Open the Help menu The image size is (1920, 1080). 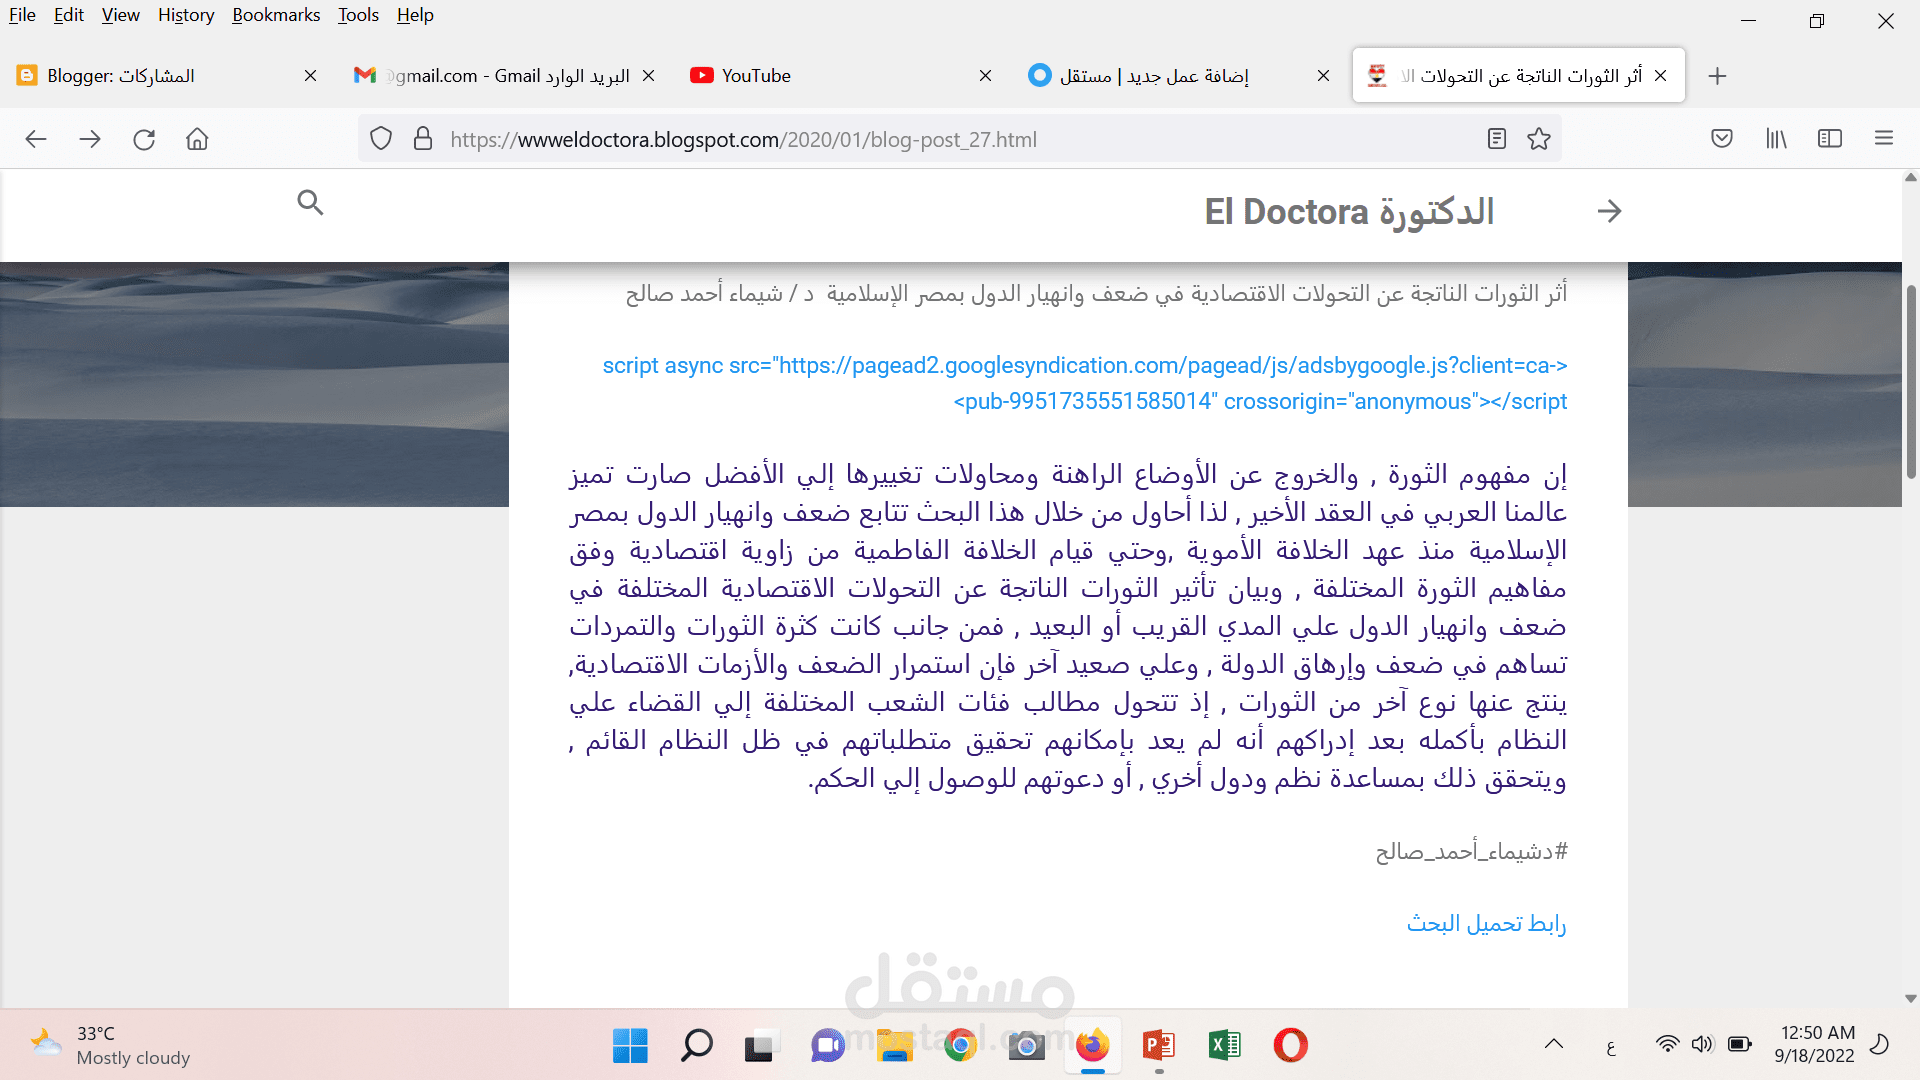click(415, 15)
